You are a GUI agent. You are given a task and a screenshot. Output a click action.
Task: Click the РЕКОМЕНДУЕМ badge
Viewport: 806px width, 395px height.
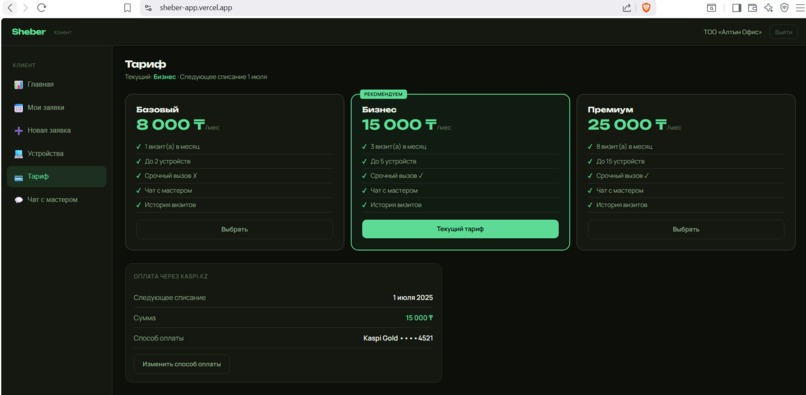(x=383, y=94)
